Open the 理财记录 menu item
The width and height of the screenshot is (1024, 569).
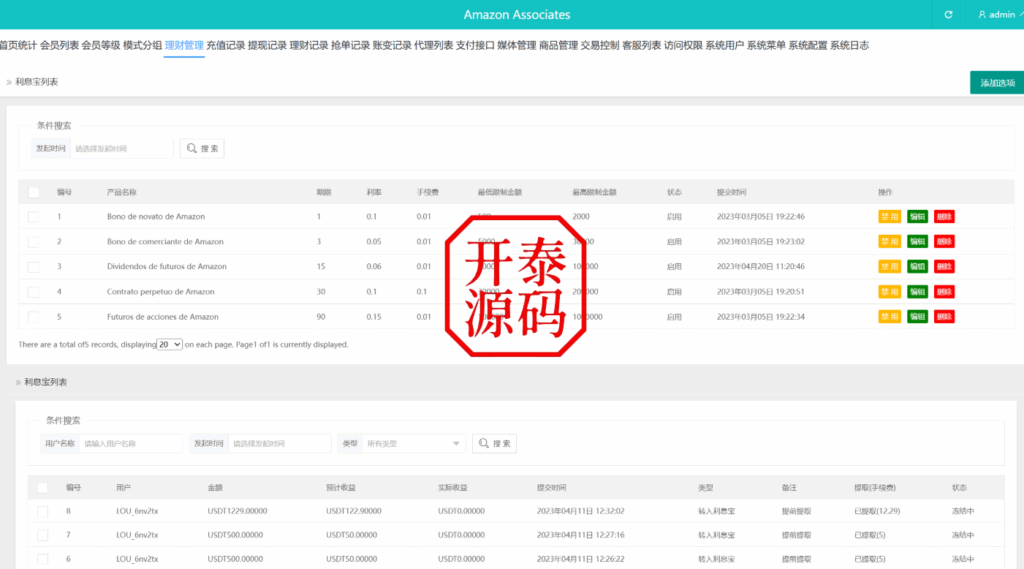[x=309, y=45]
